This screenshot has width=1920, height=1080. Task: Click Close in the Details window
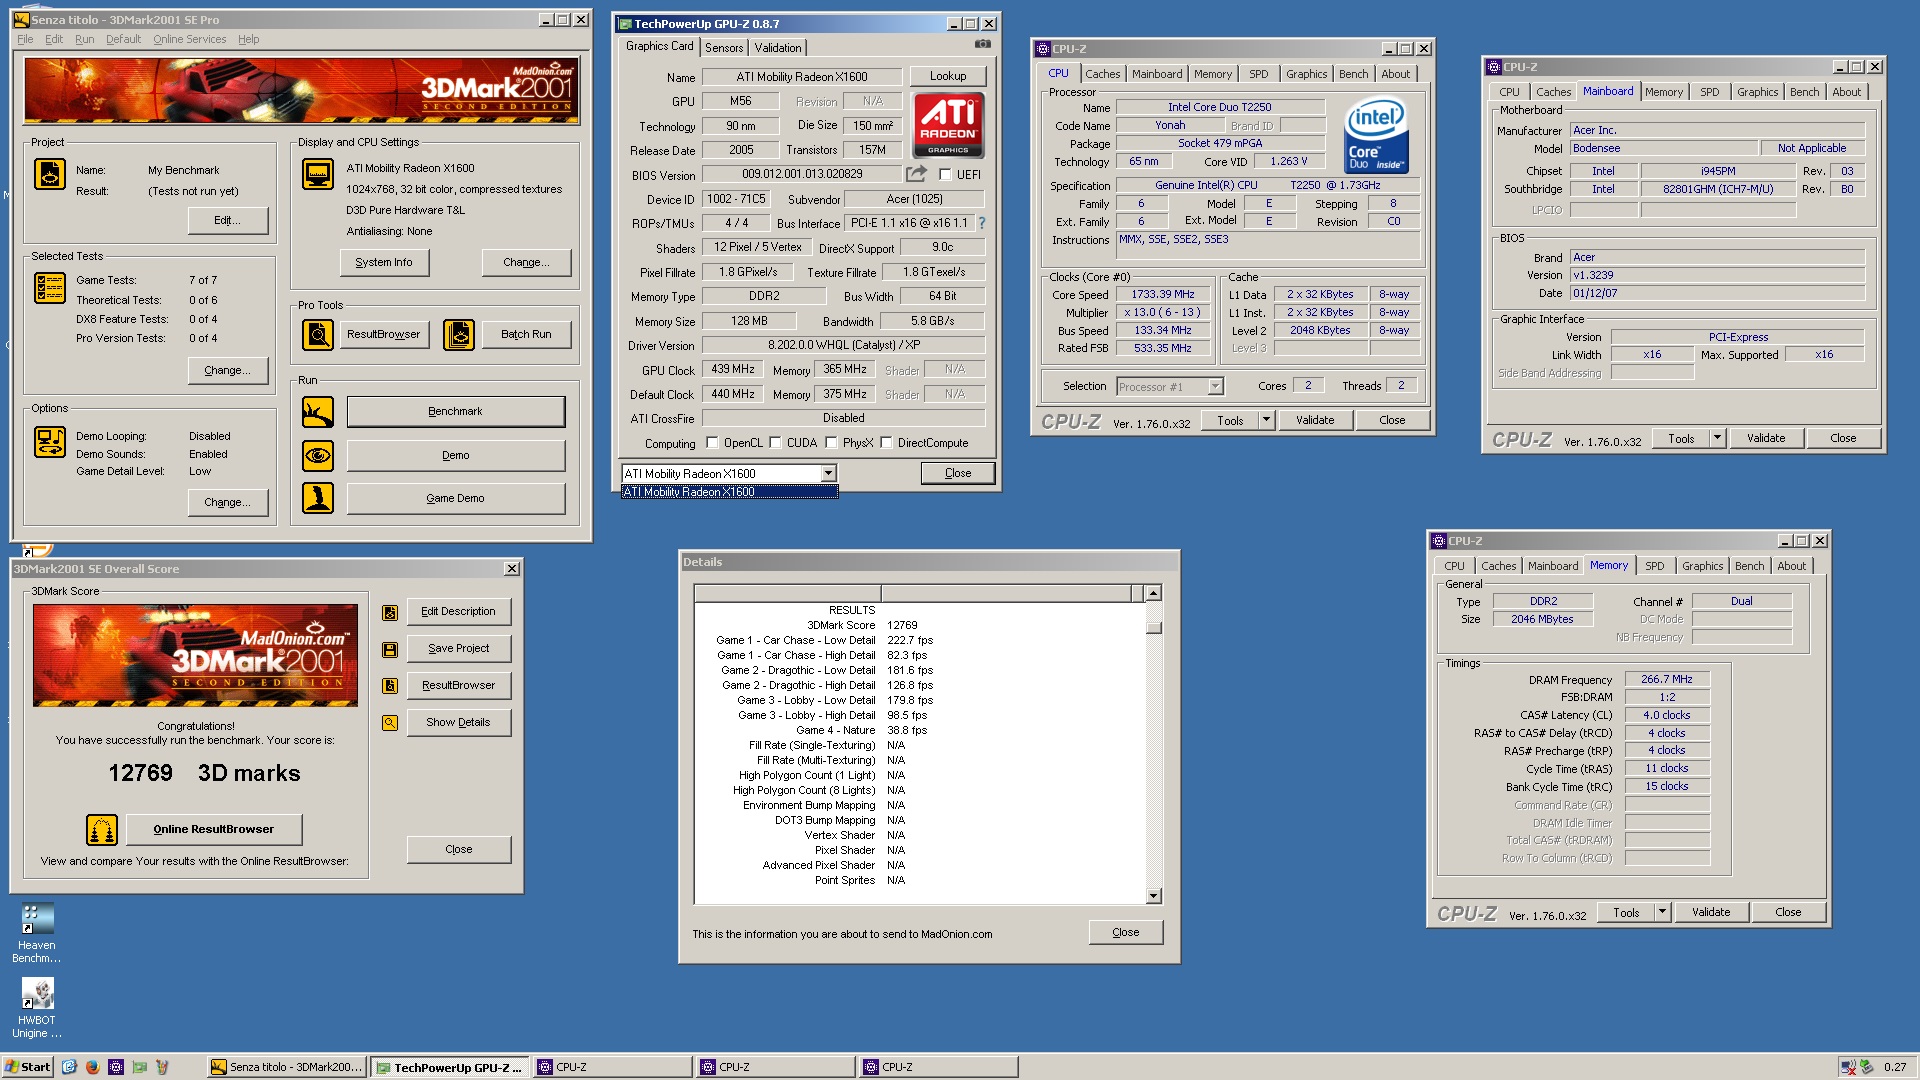point(1126,932)
